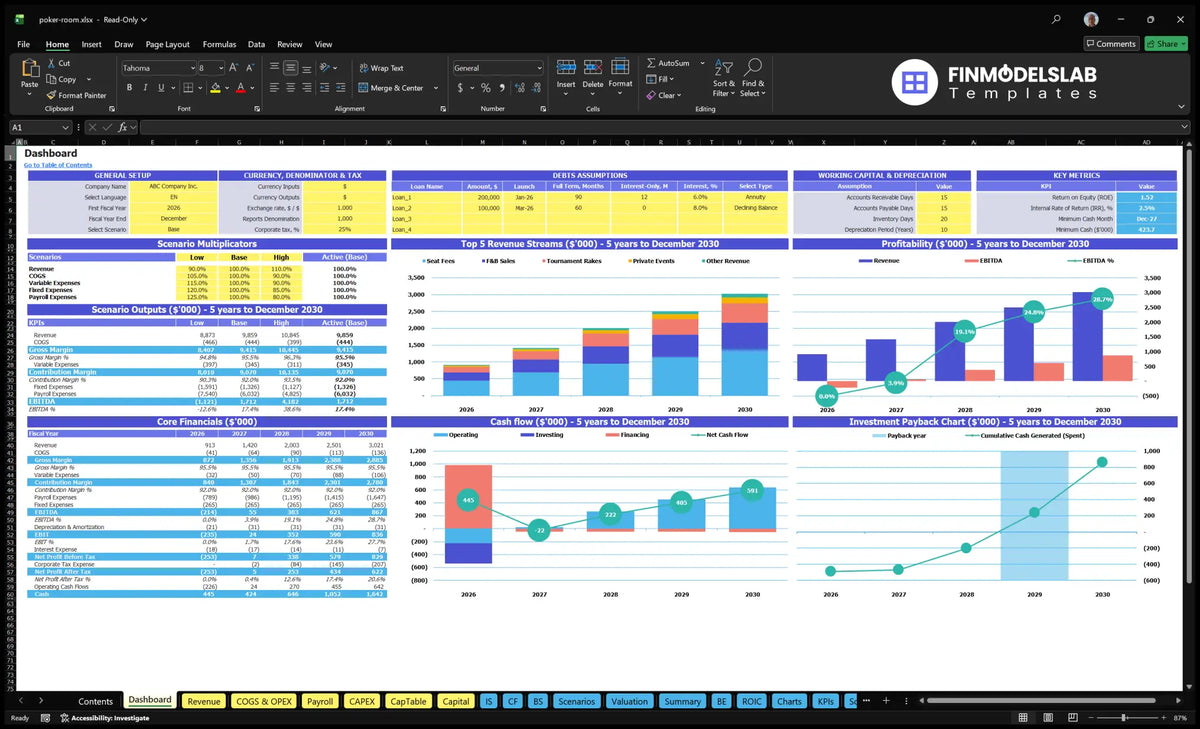Viewport: 1200px width, 729px height.
Task: Click the yellow fill color bucket
Action: (215, 88)
